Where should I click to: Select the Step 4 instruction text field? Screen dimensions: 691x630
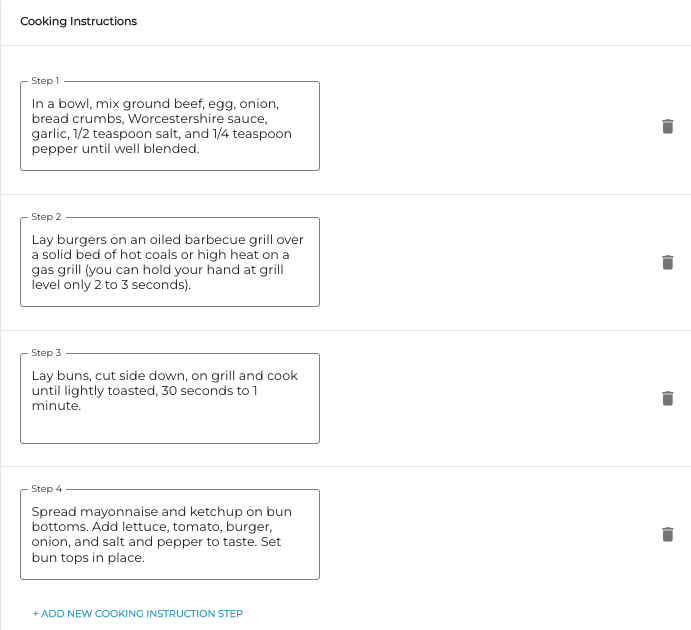click(170, 534)
